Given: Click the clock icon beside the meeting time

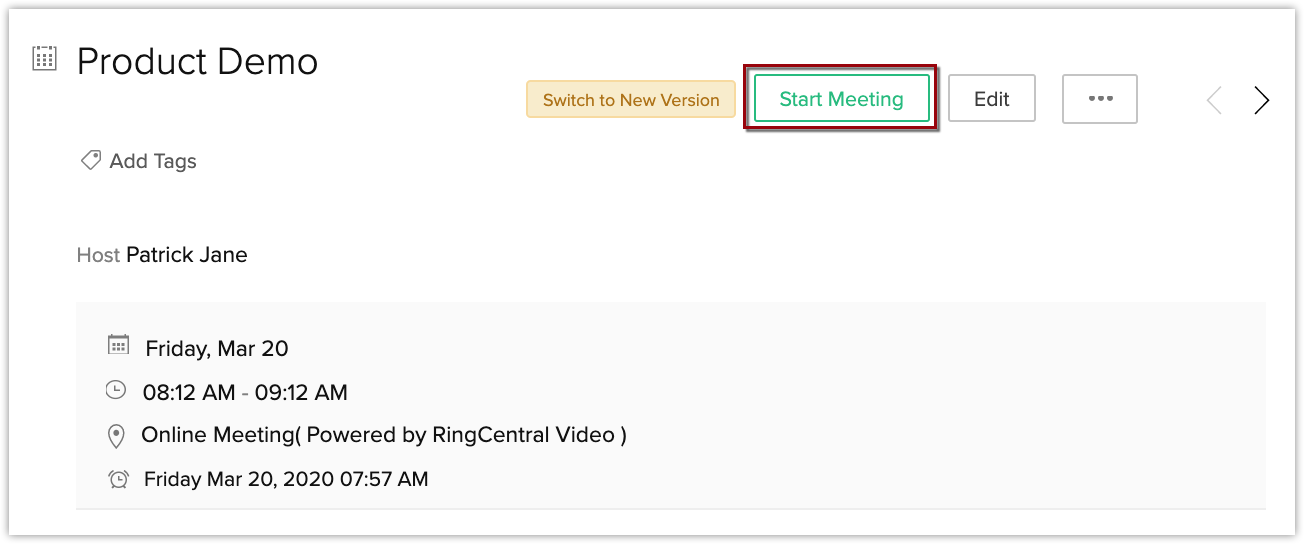Looking at the screenshot, I should pyautogui.click(x=117, y=390).
